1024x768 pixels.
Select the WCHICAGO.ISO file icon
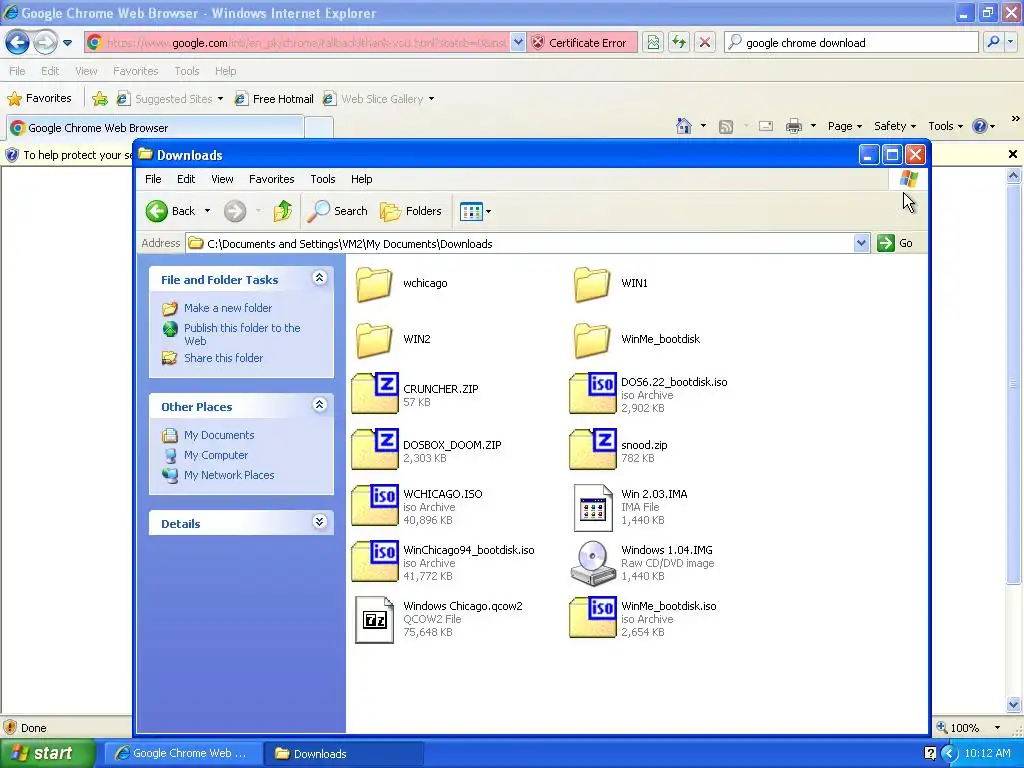(x=375, y=505)
